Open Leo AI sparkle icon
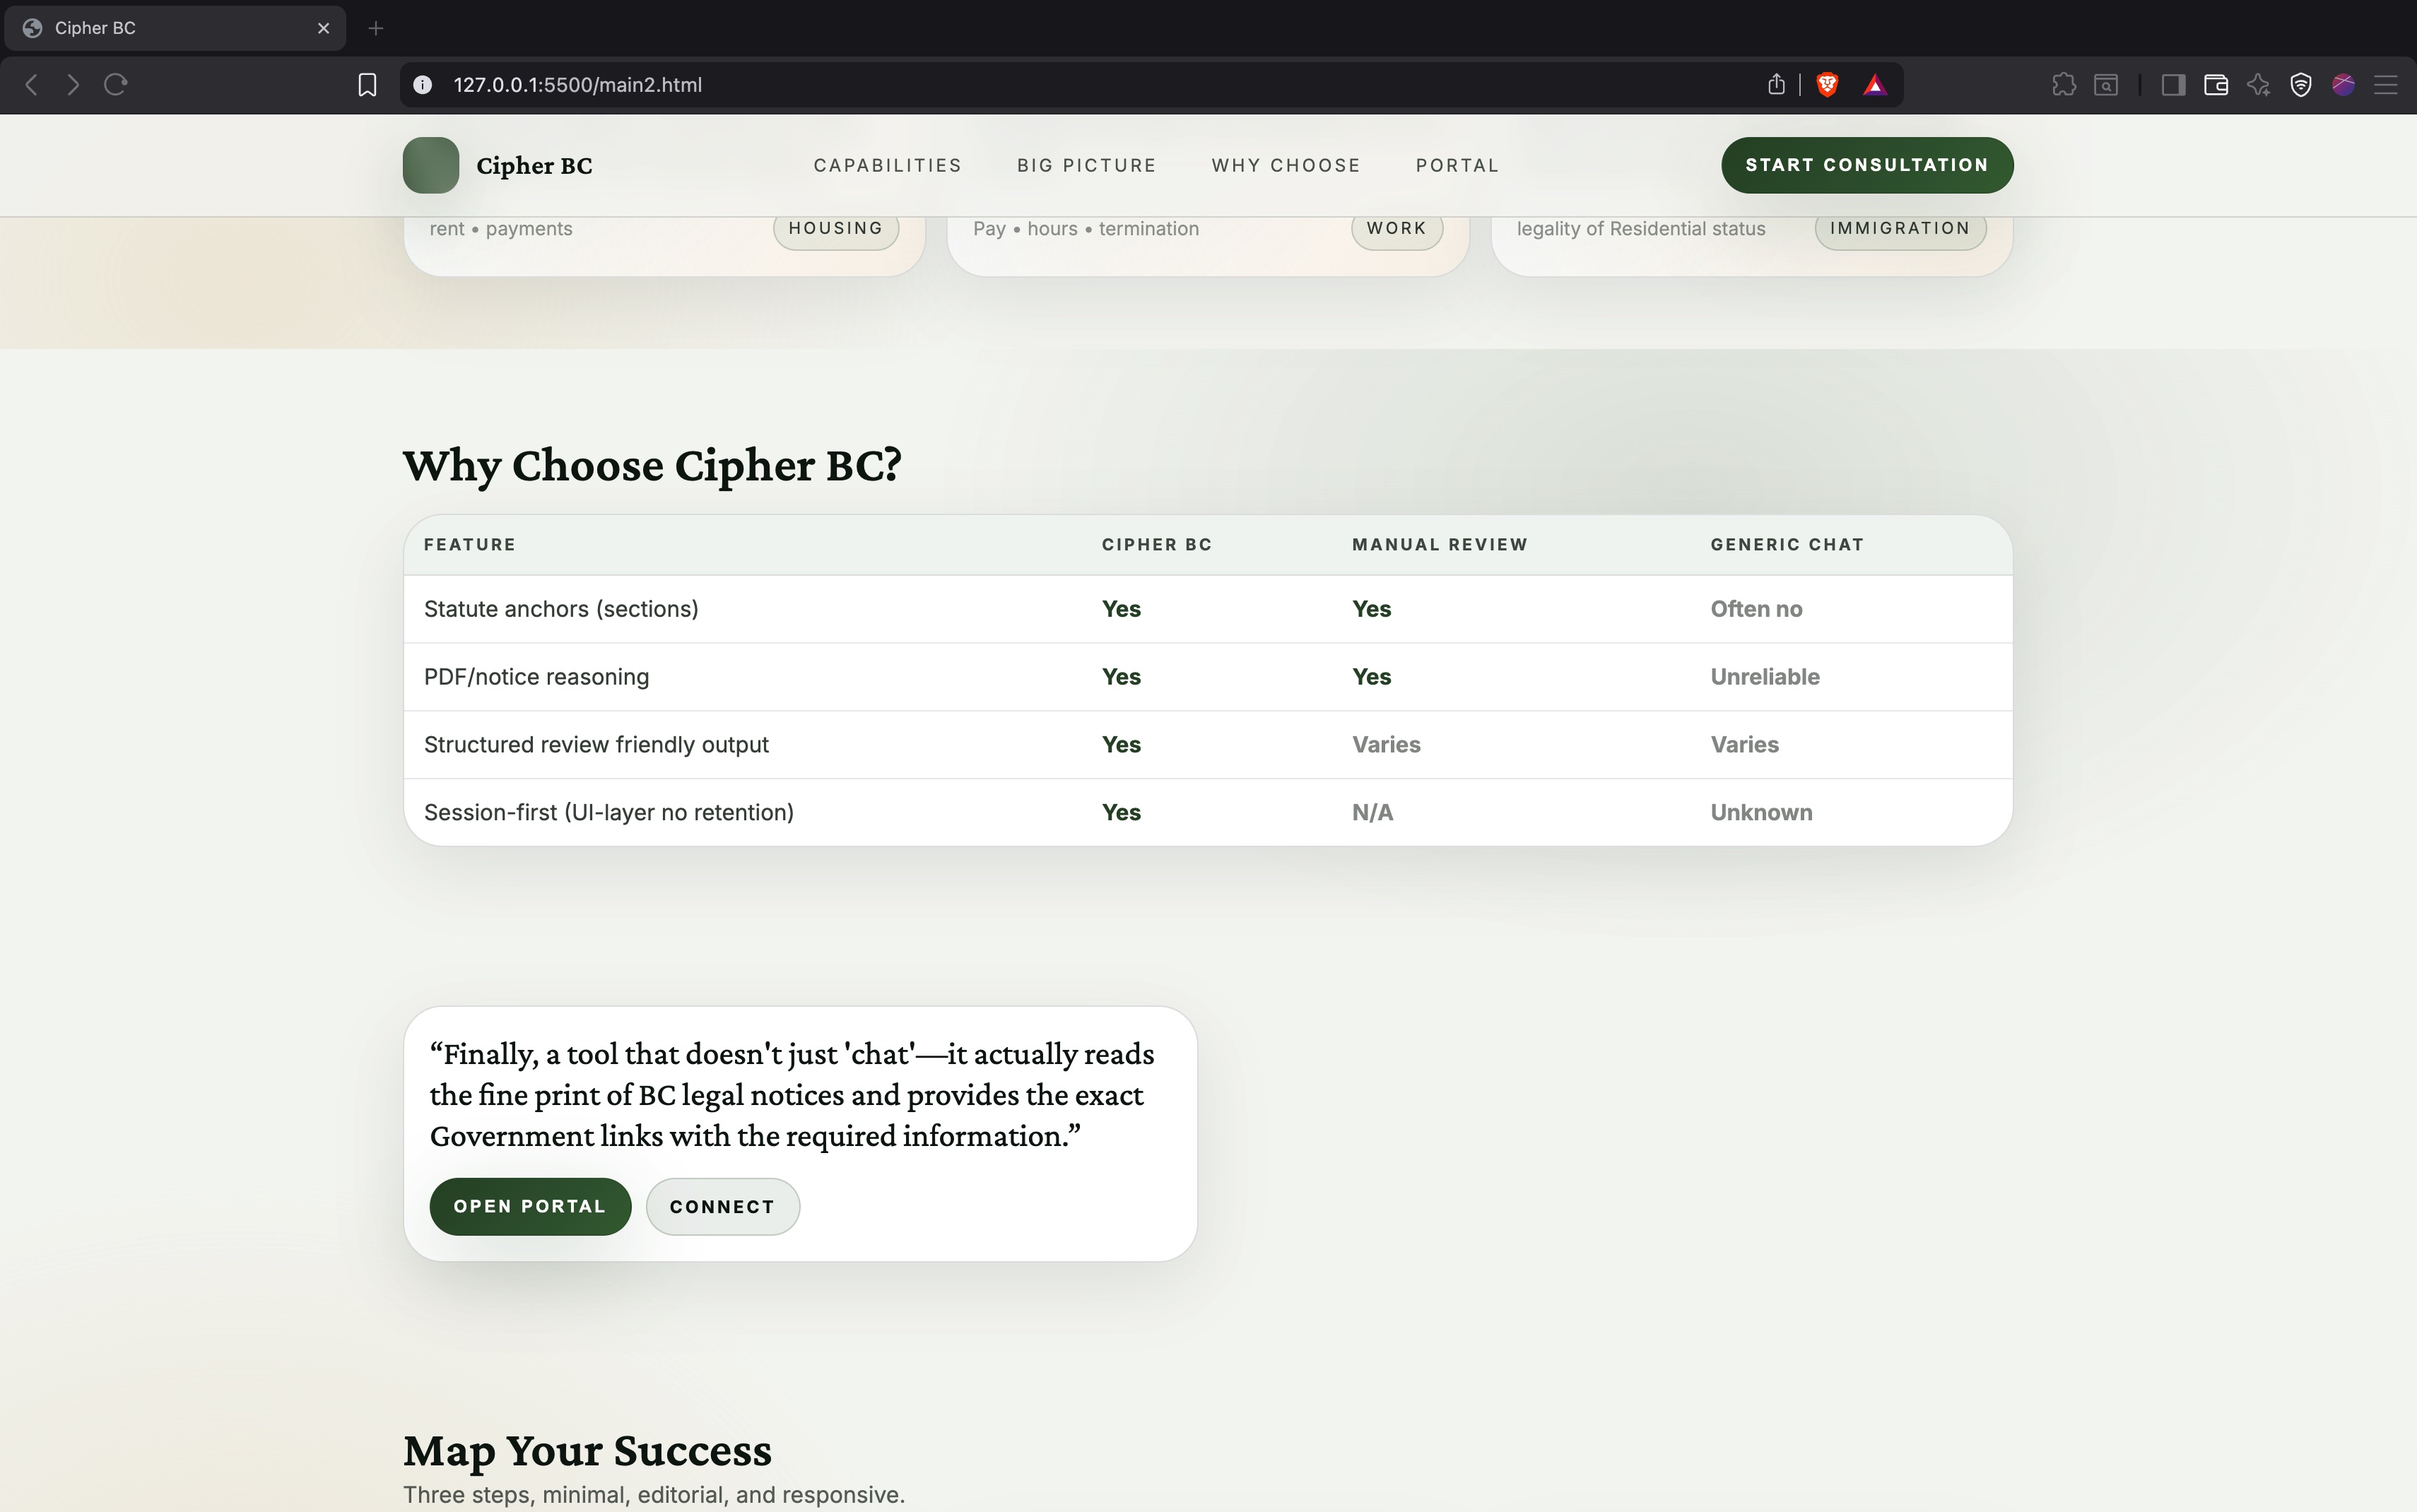Image resolution: width=2417 pixels, height=1512 pixels. tap(2258, 85)
